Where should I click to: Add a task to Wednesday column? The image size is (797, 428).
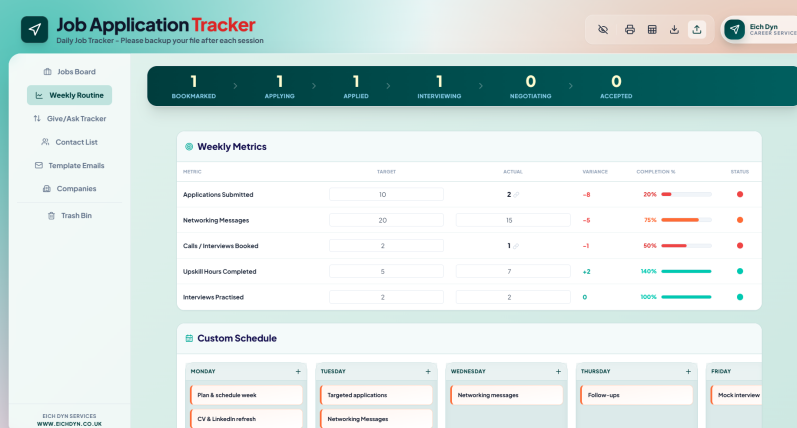click(x=558, y=372)
